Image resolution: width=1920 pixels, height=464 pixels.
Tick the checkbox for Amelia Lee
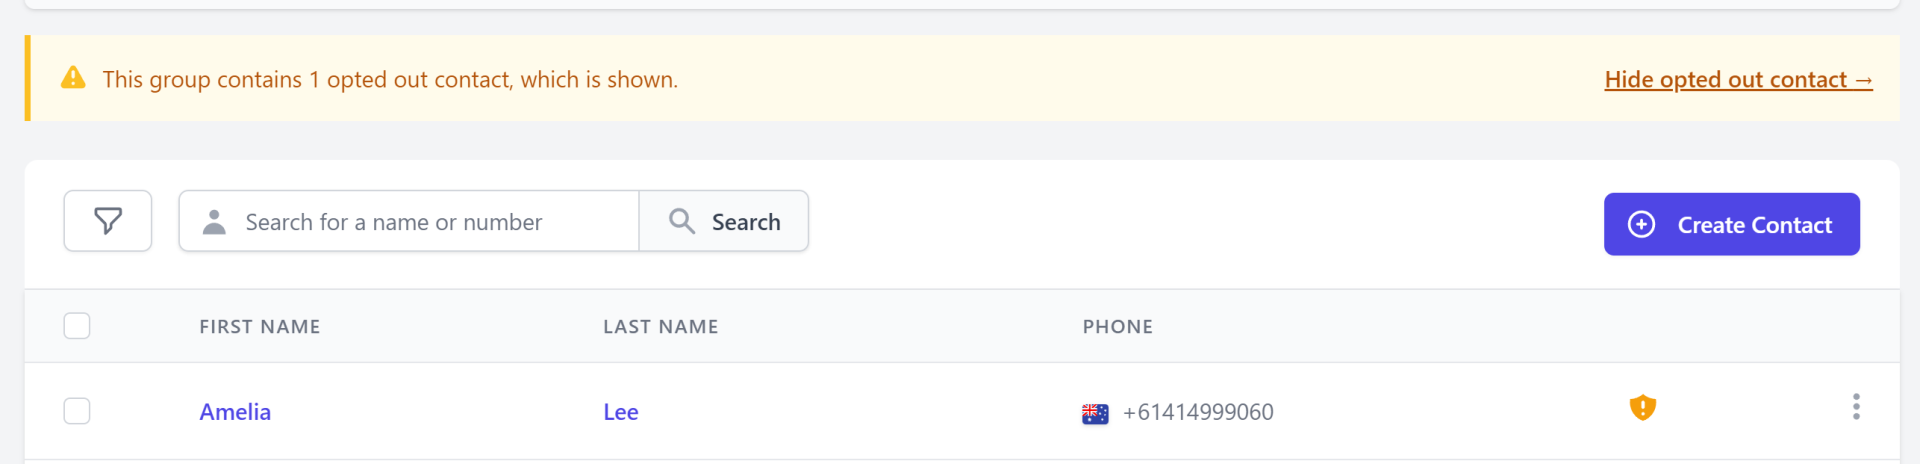[77, 411]
